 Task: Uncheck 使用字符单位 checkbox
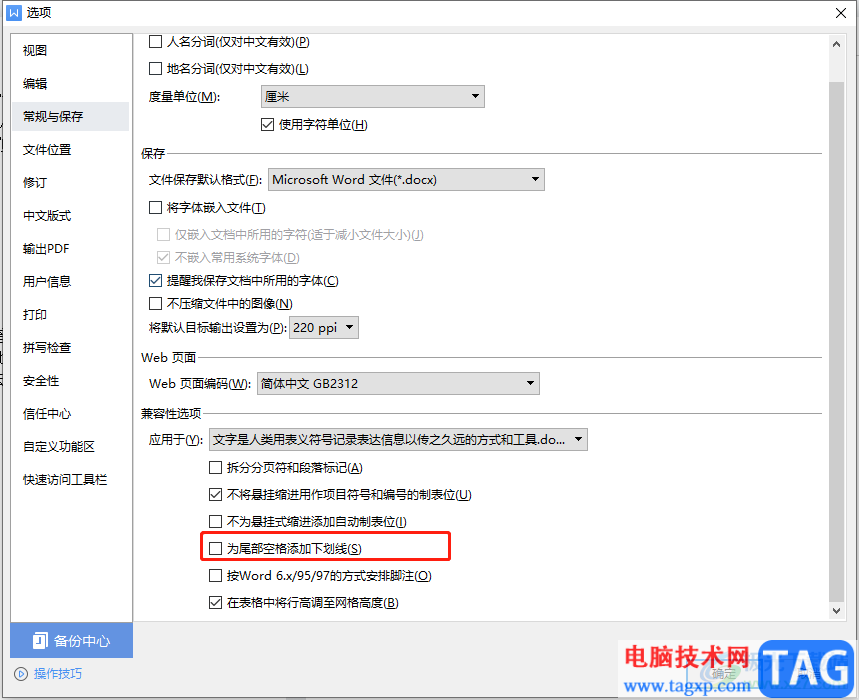point(267,124)
